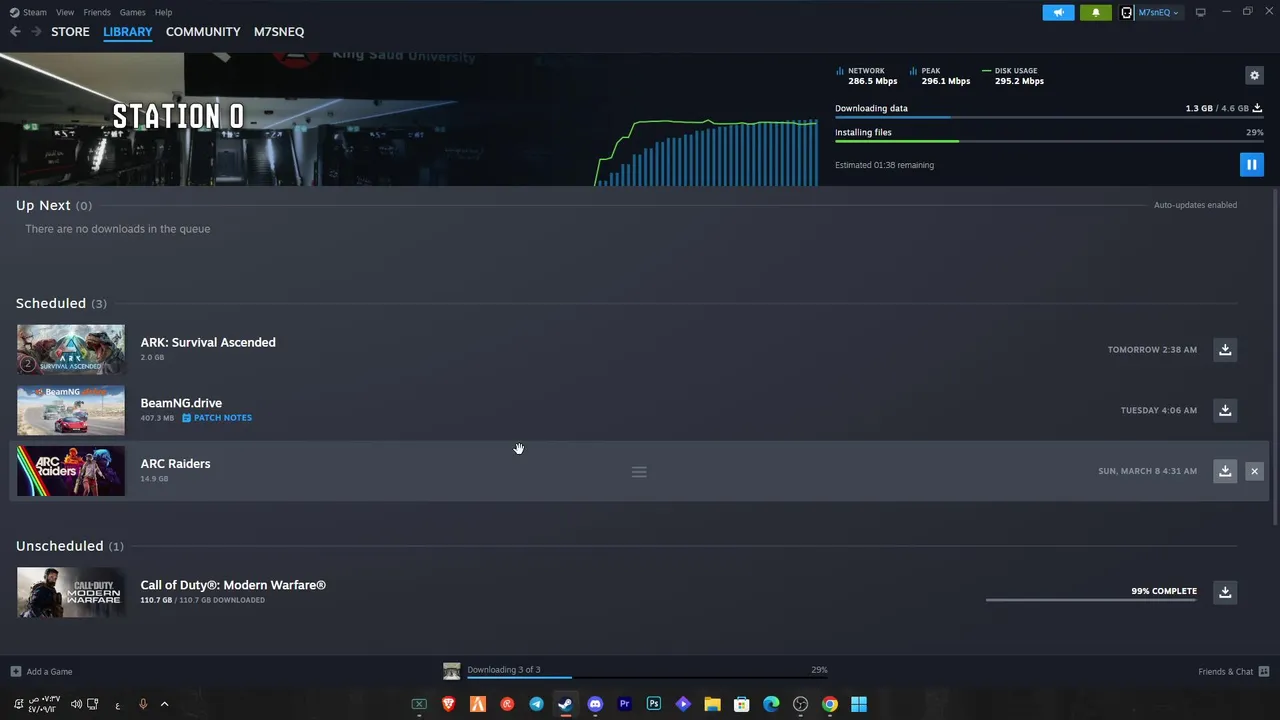The height and width of the screenshot is (720, 1280).
Task: Open Microsoft Edge from the taskbar
Action: click(x=771, y=704)
